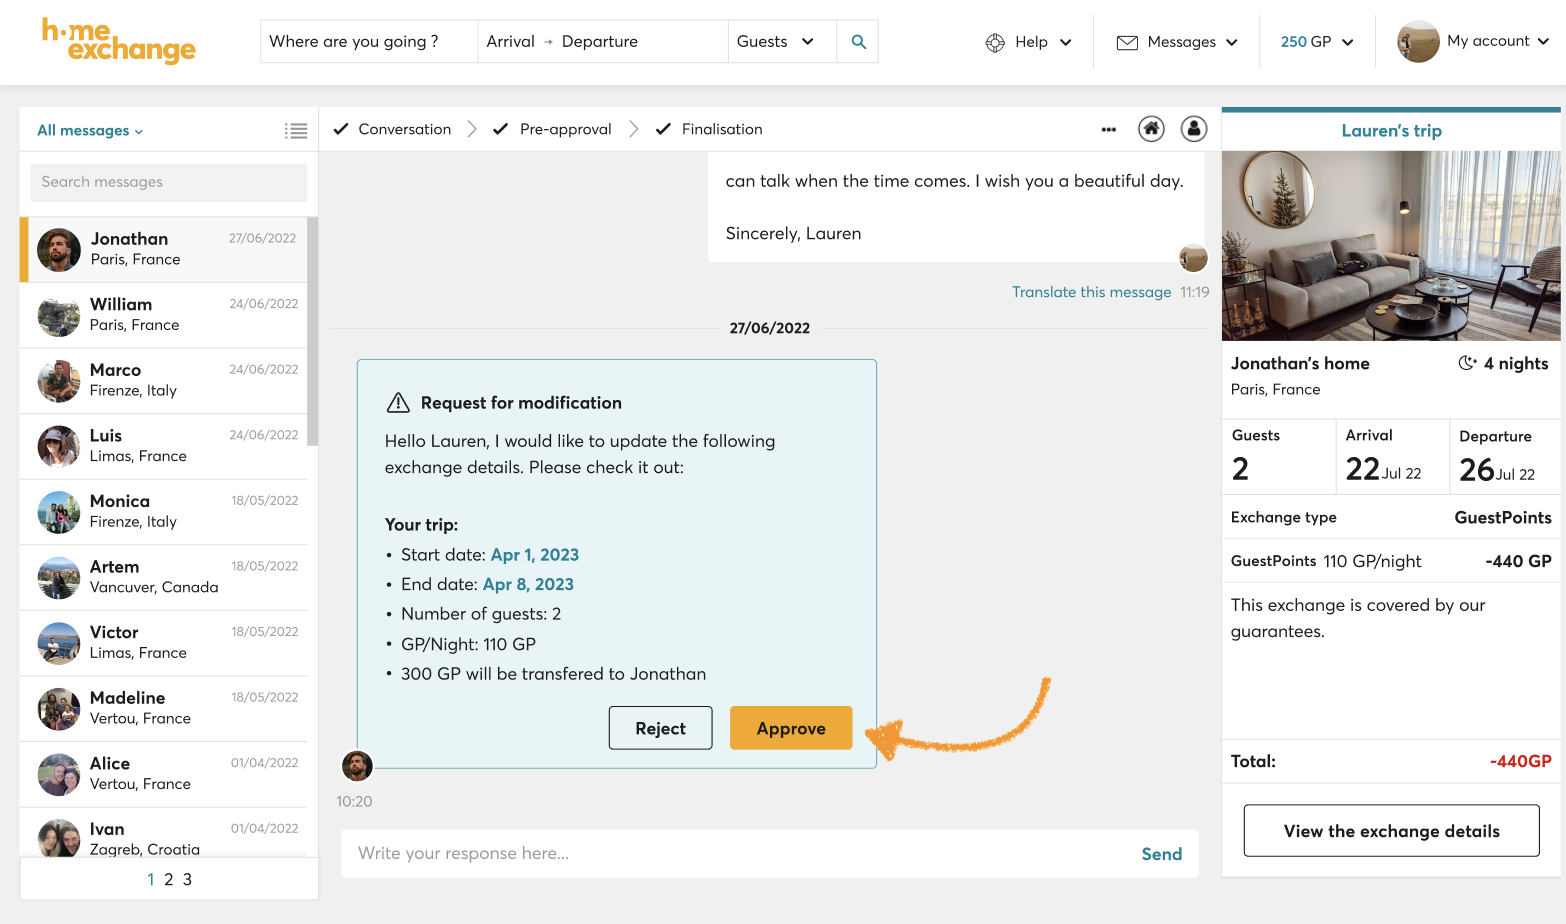1566x924 pixels.
Task: Click View the exchange details button
Action: coord(1391,831)
